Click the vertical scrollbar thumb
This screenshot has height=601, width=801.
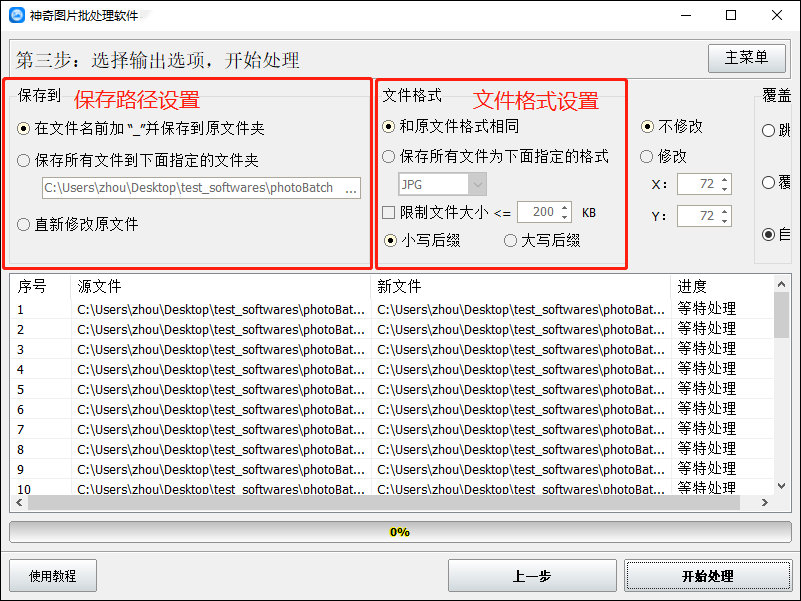pyautogui.click(x=781, y=315)
